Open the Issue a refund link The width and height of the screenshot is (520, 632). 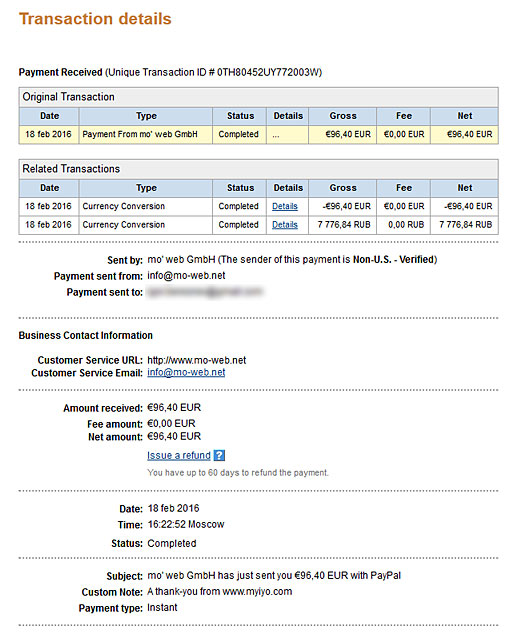point(179,455)
